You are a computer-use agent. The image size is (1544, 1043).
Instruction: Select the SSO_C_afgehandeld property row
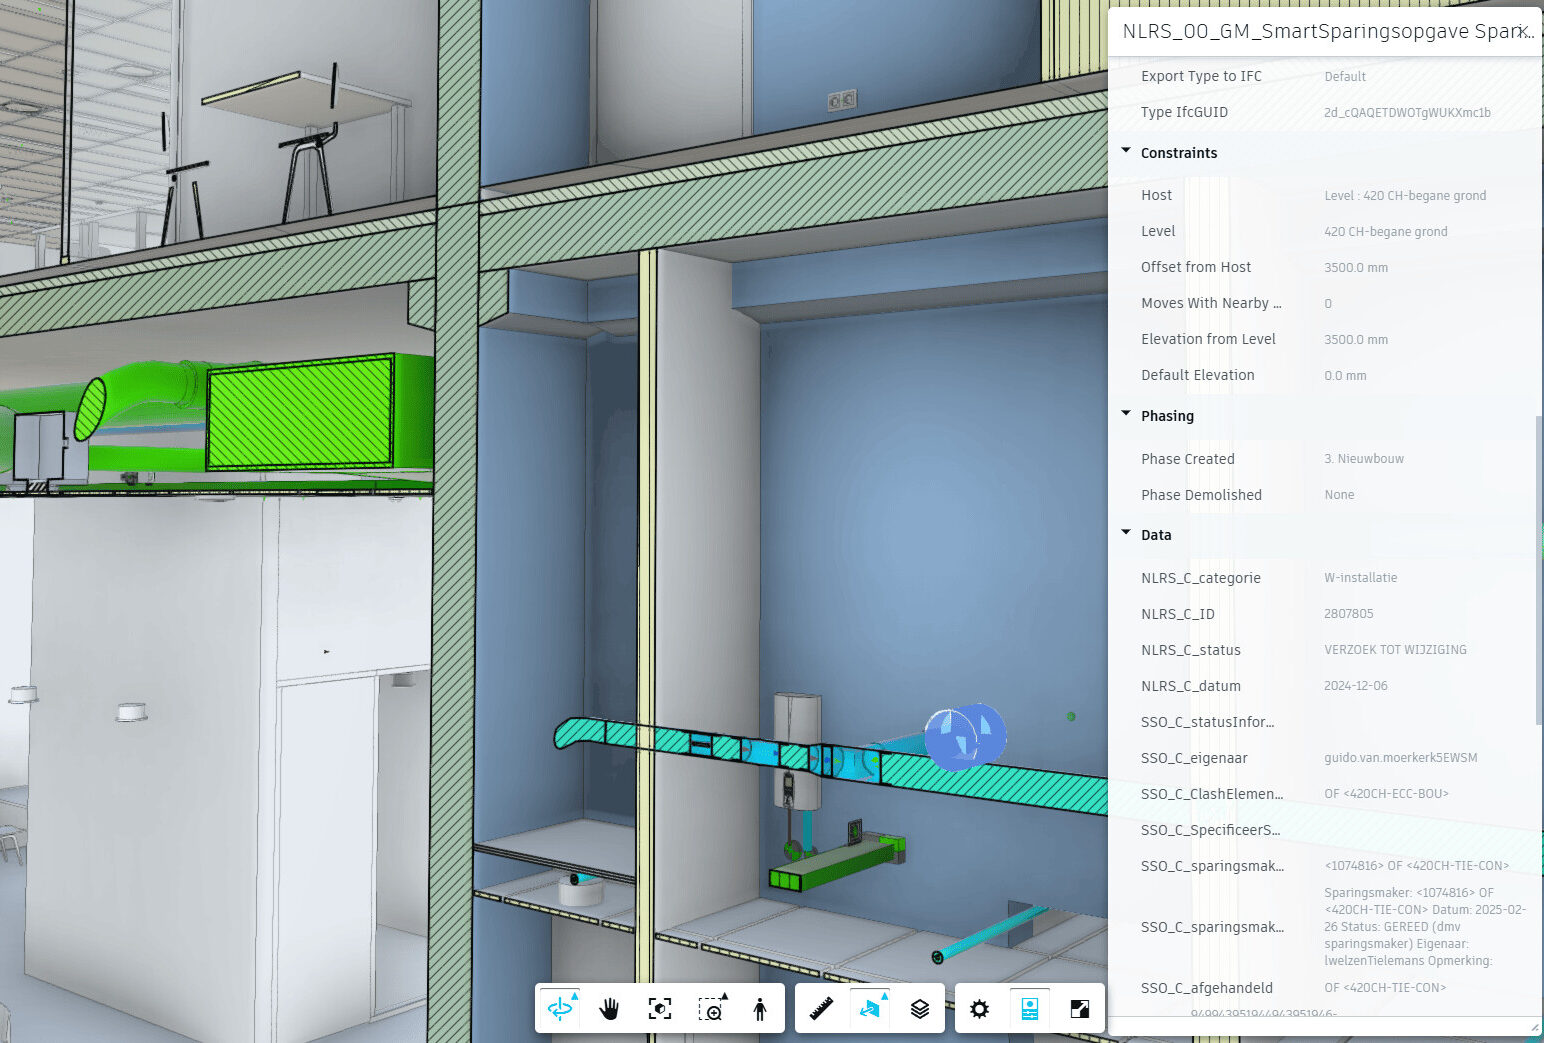[1325, 987]
